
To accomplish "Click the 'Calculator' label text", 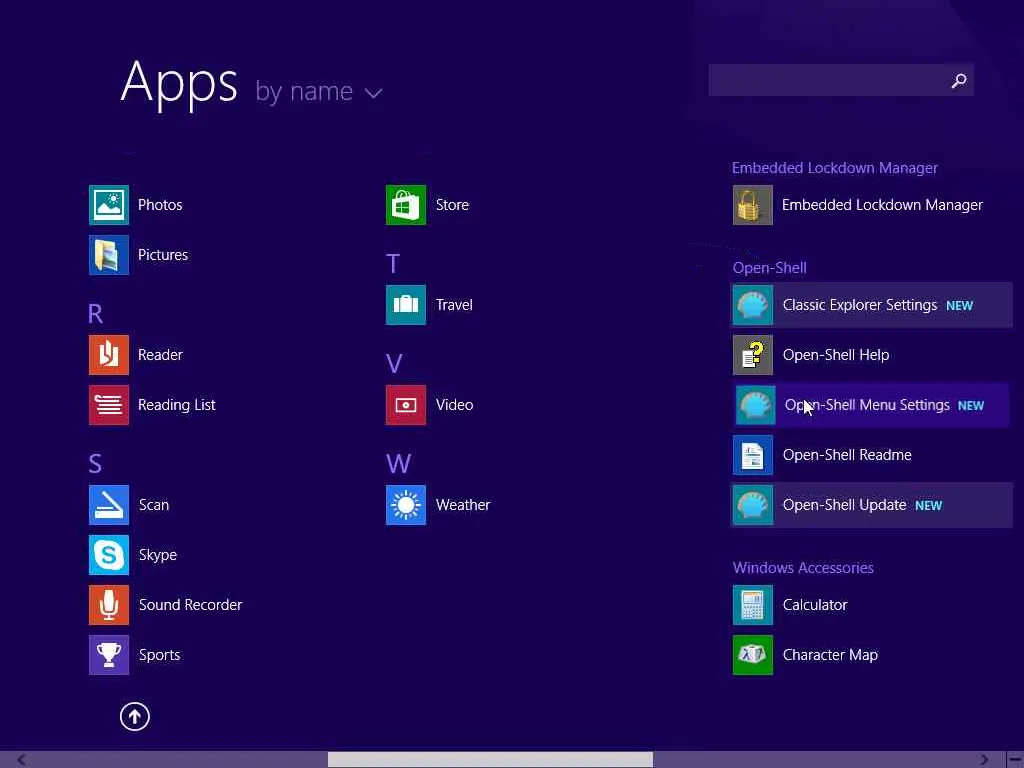I will pyautogui.click(x=815, y=605).
